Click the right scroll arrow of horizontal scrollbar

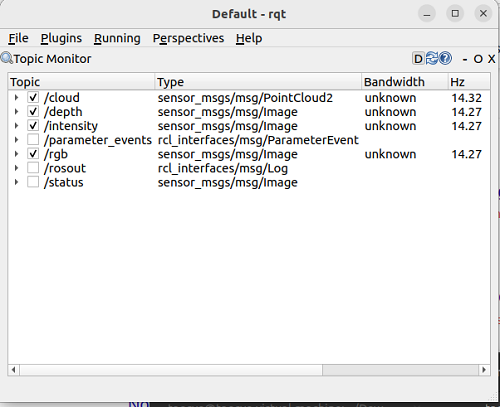(x=484, y=370)
